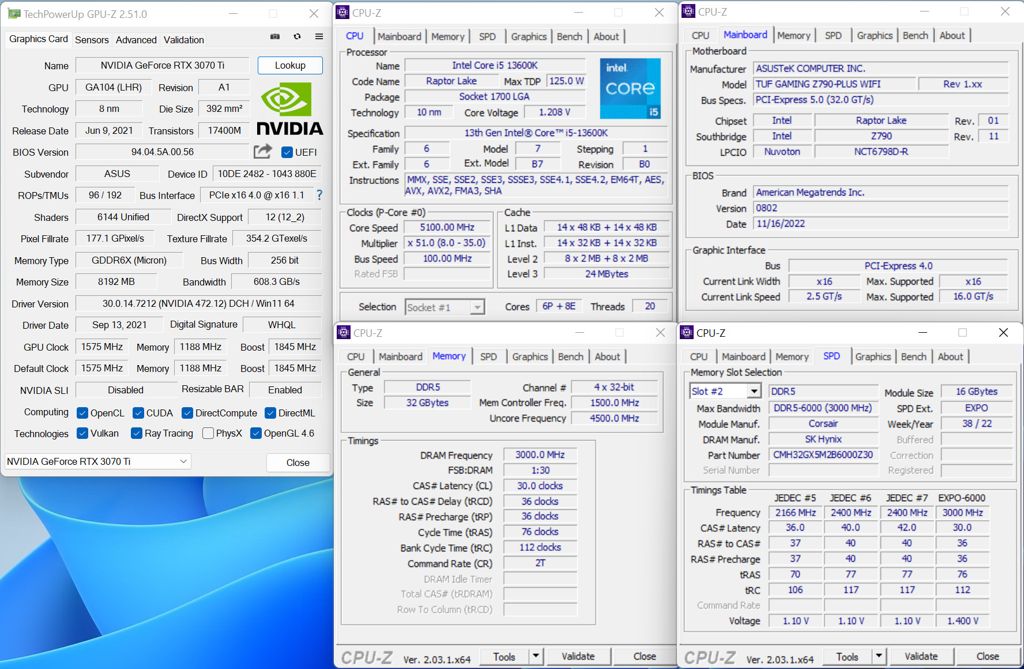Open Bench tab in the CPU-Z Memory Slot Selection window
The image size is (1024, 669).
[x=913, y=357]
